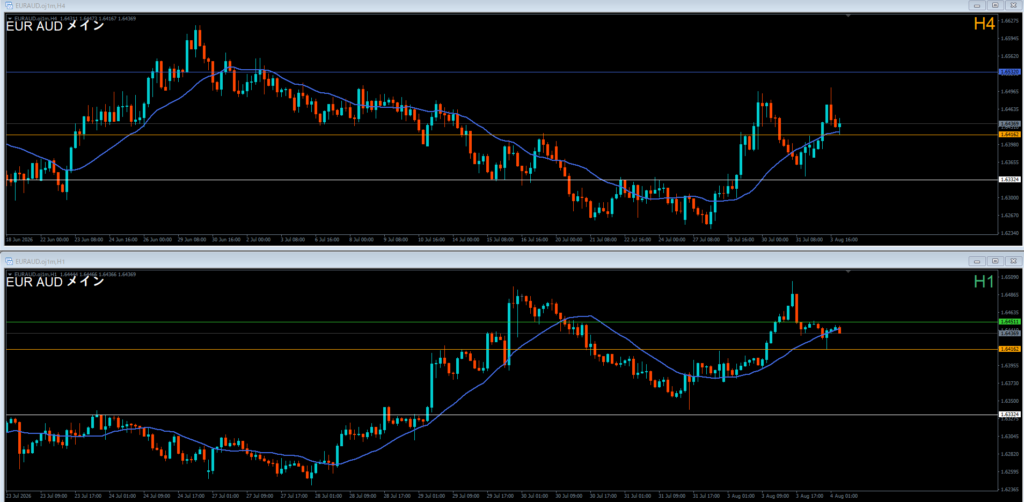Click '14 Jul 00:00' on the H4 time axis
This screenshot has width=1024, height=502.
tap(467, 240)
